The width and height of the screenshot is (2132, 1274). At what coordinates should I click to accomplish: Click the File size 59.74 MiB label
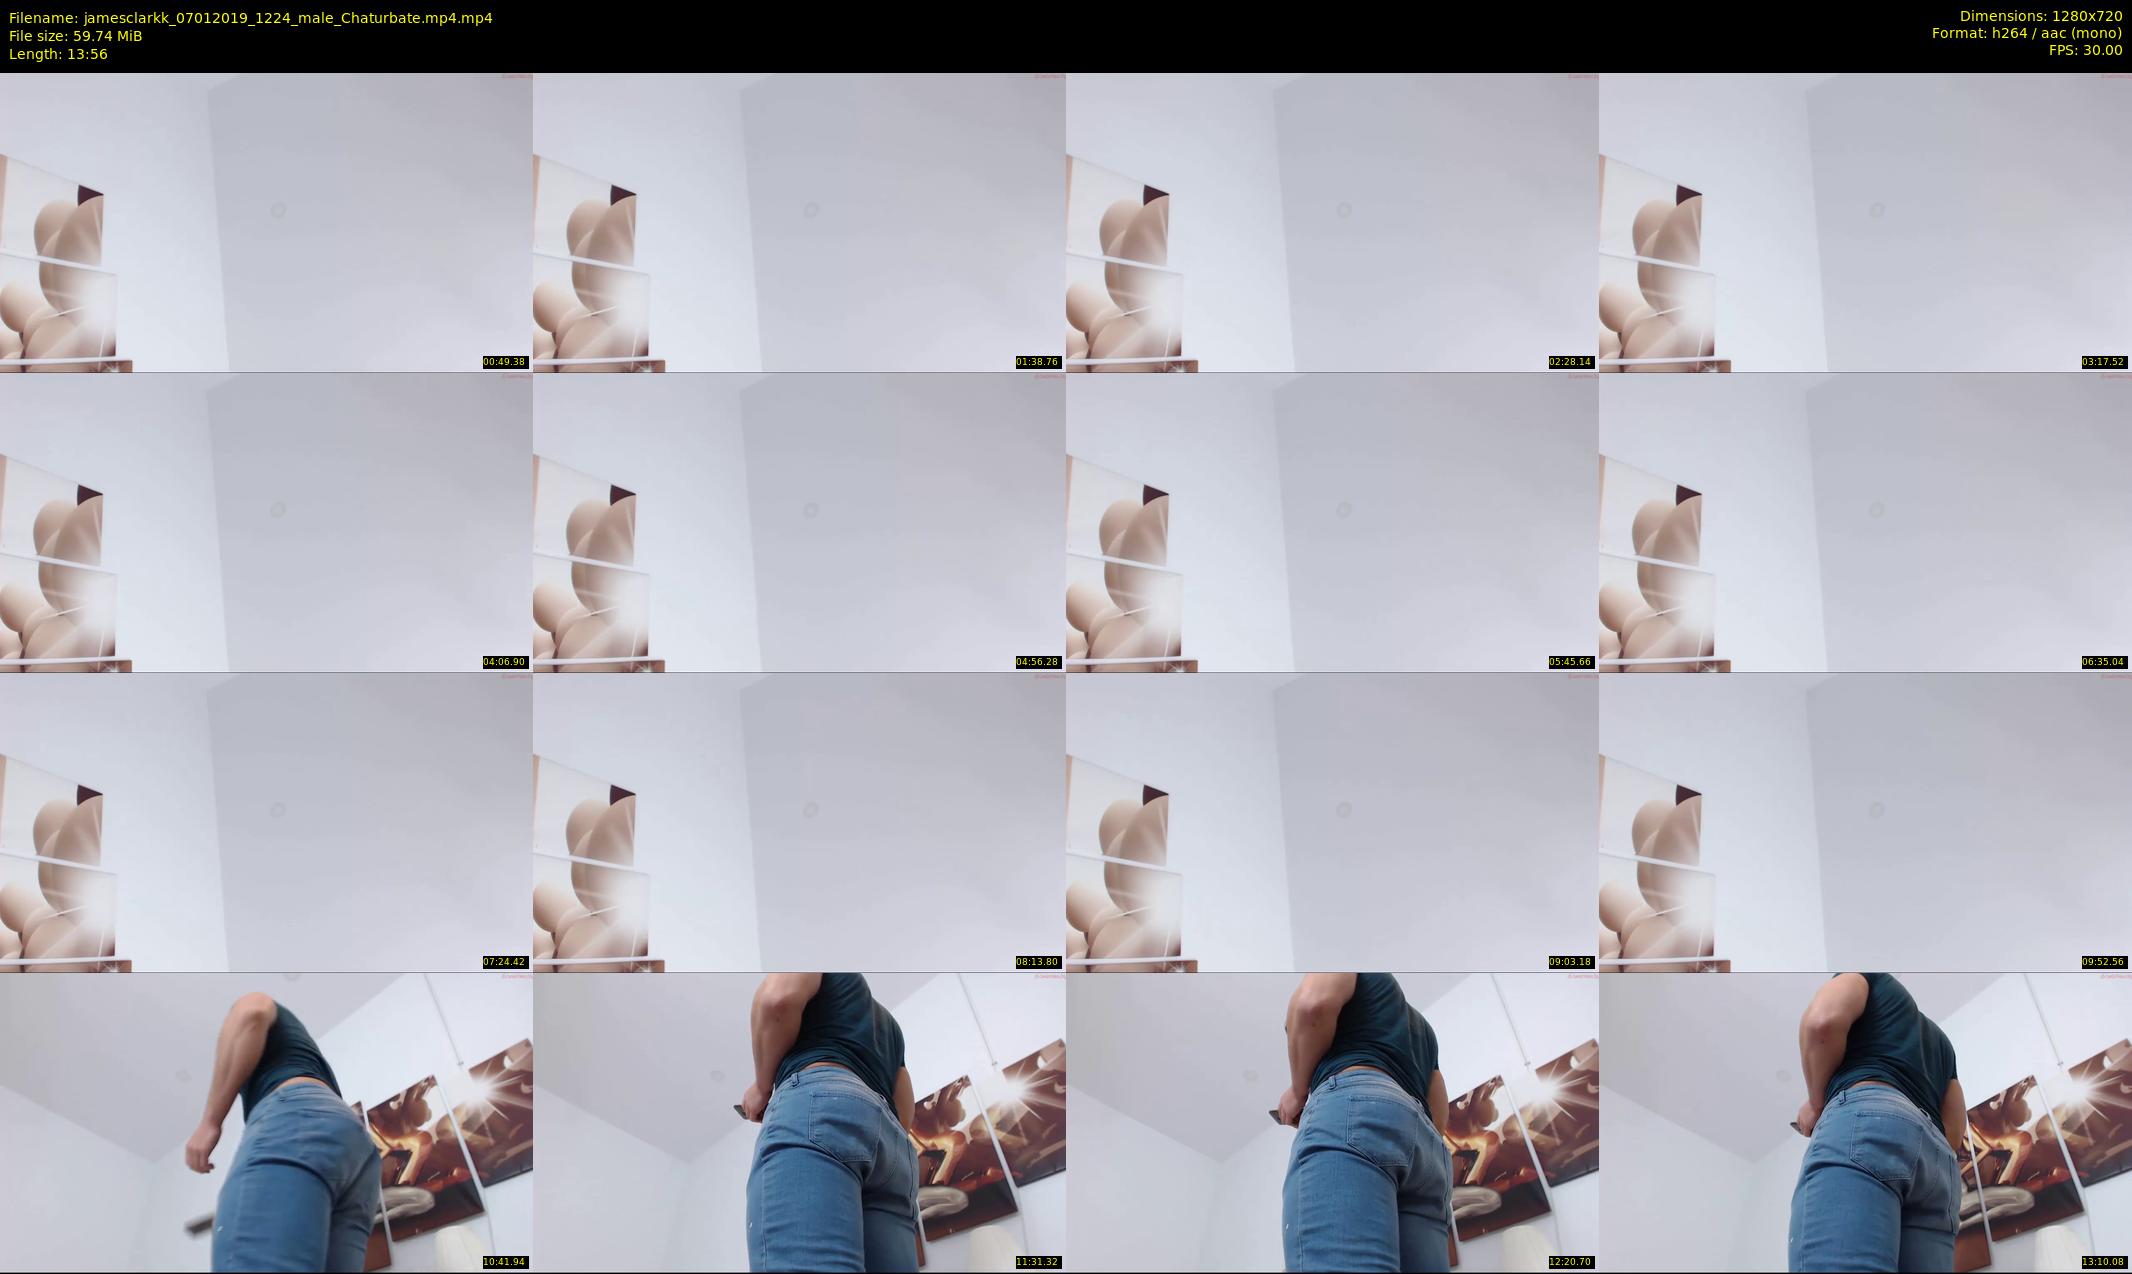point(75,36)
